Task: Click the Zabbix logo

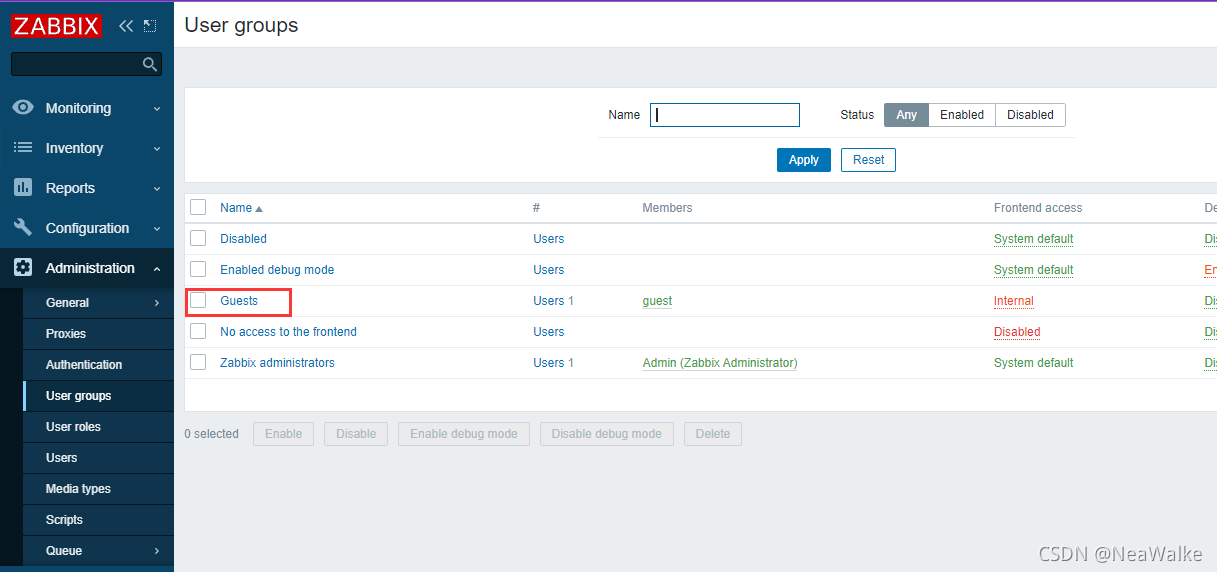Action: click(x=57, y=26)
